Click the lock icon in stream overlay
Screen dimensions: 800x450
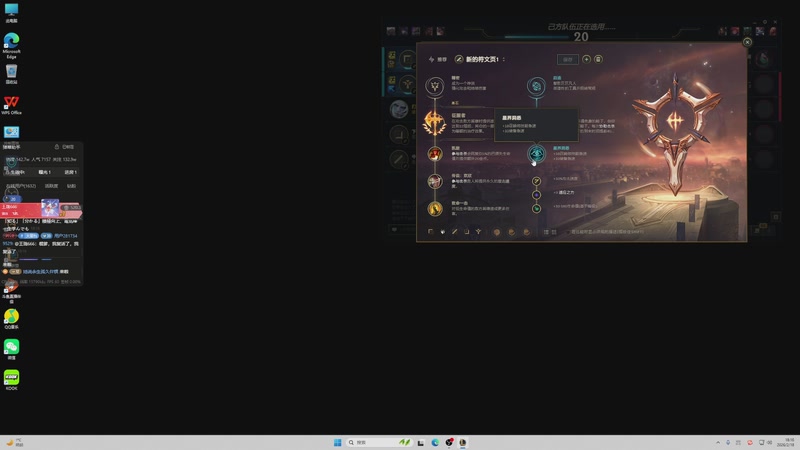coord(57,146)
